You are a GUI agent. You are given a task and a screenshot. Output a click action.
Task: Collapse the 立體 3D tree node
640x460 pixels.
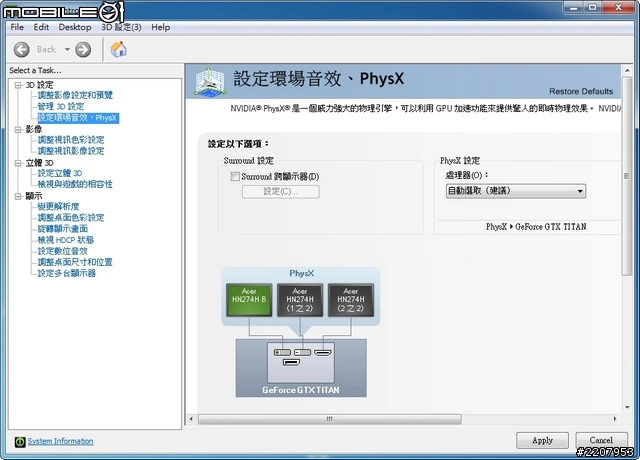18,163
